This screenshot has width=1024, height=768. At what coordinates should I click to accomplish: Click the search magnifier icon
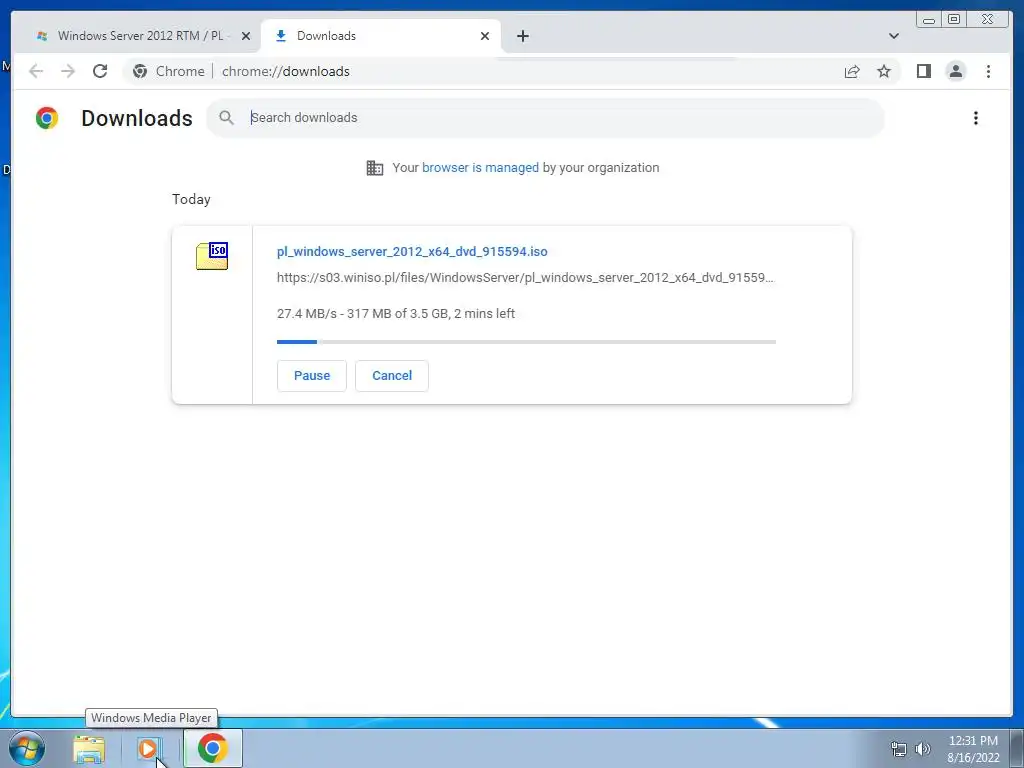227,118
